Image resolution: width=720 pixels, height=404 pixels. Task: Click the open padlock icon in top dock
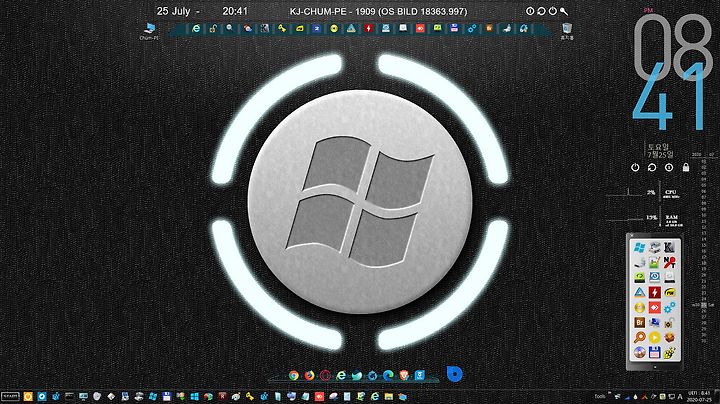coord(213,28)
